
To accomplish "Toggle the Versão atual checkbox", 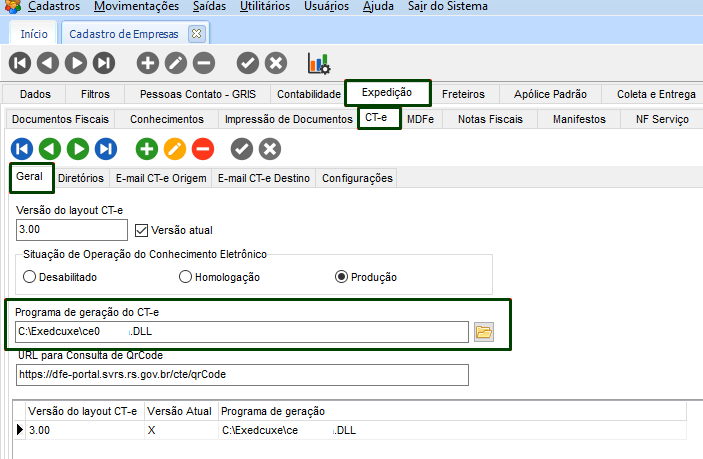I will tap(141, 230).
